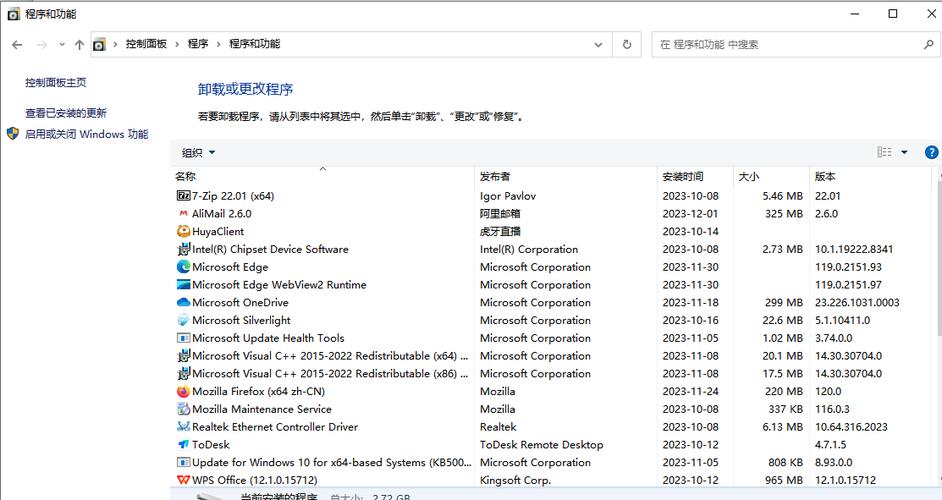The width and height of the screenshot is (942, 500).
Task: Click install date 2023-12-01
Action: pyautogui.click(x=690, y=213)
